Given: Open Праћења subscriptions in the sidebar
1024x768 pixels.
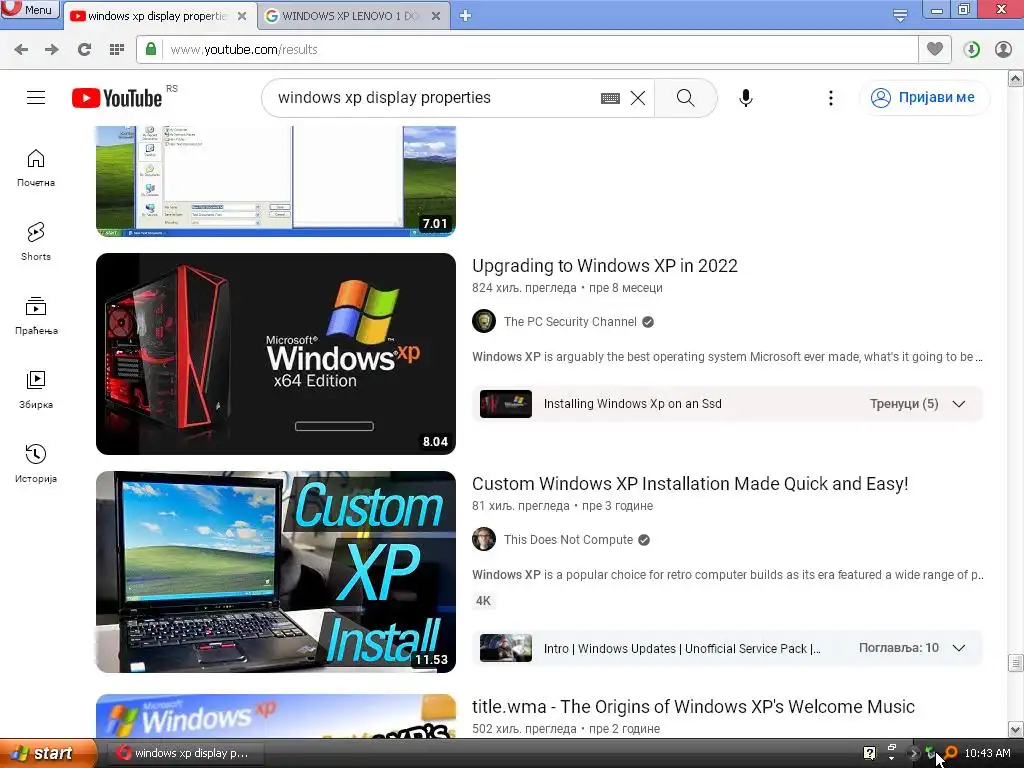Looking at the screenshot, I should [36, 316].
